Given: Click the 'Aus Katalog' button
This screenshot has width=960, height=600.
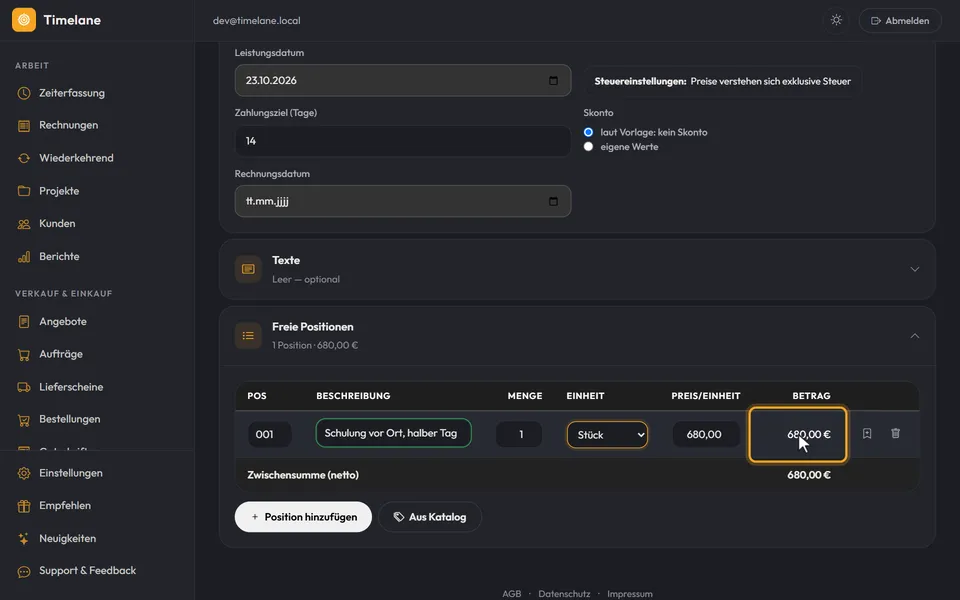Looking at the screenshot, I should click(430, 517).
